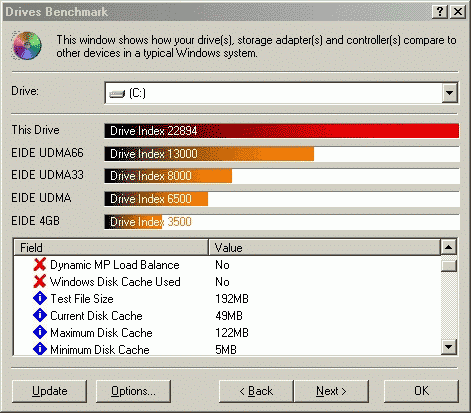The image size is (471, 413).
Task: Click the (C:) drive combo box field
Action: click(x=281, y=93)
